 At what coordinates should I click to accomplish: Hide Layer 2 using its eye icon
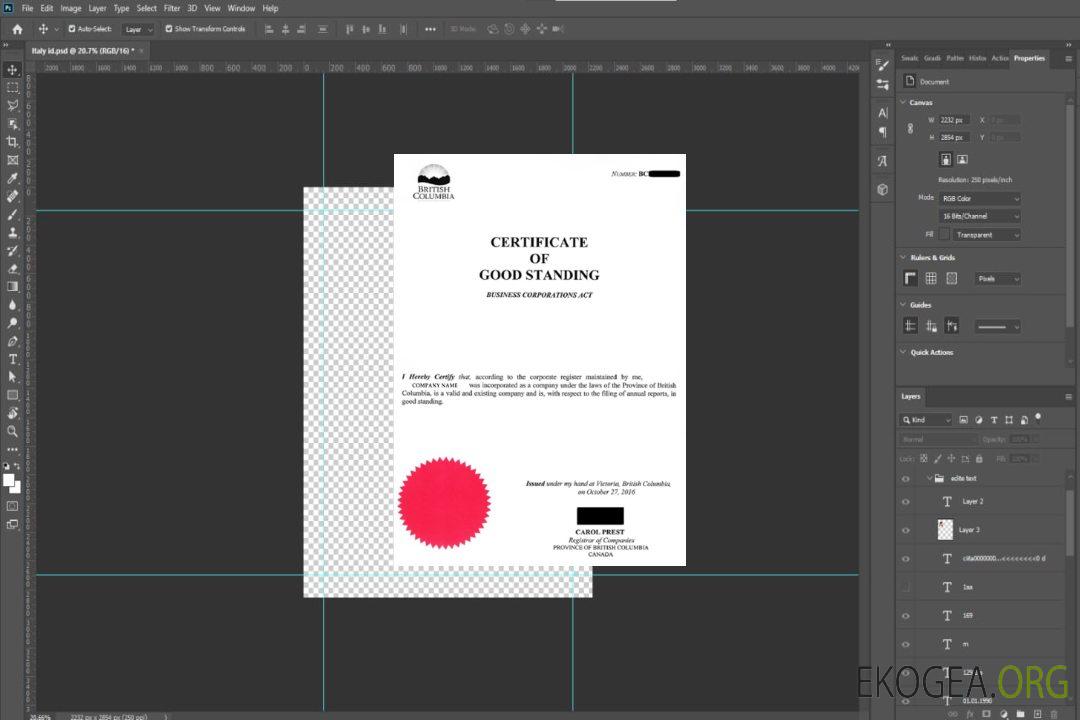pos(906,502)
